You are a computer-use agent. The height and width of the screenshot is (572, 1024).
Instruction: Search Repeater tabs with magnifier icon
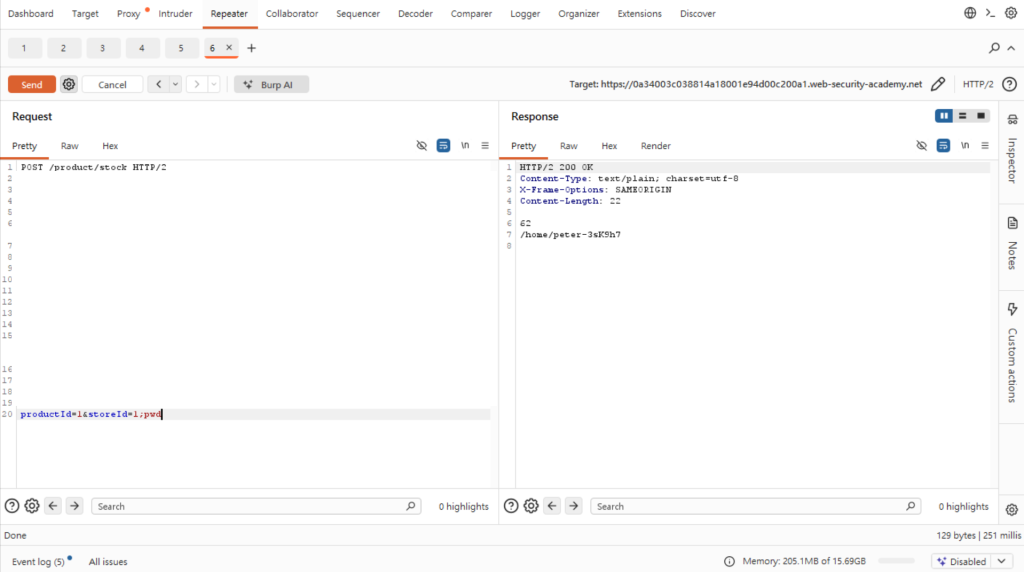pos(994,48)
